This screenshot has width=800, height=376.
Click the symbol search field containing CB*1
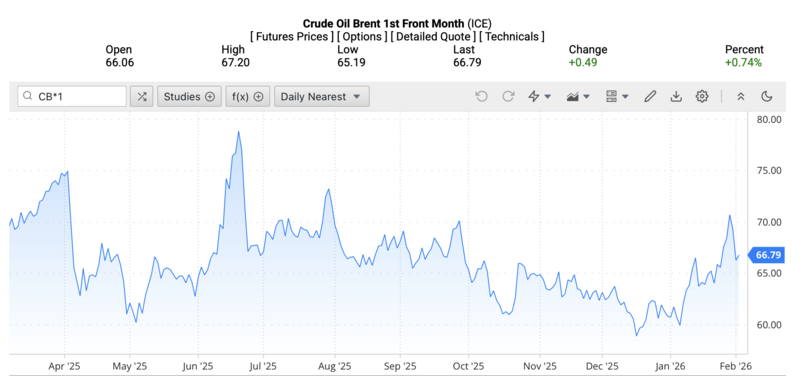pos(72,96)
